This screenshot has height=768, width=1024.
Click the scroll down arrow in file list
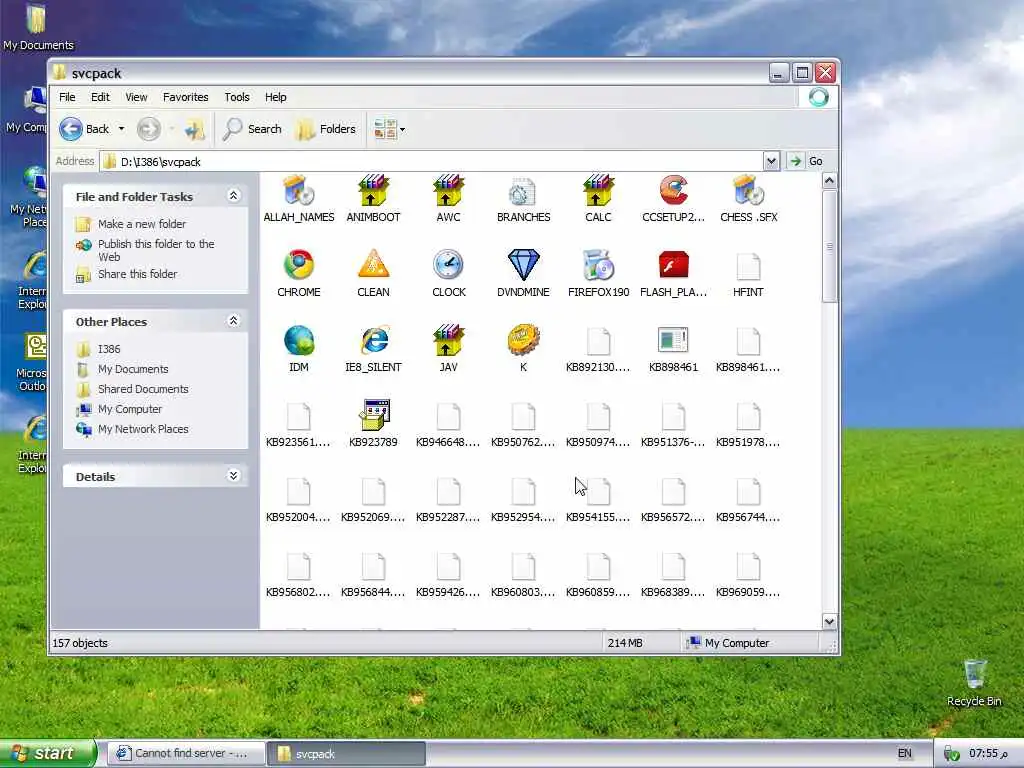pyautogui.click(x=829, y=621)
